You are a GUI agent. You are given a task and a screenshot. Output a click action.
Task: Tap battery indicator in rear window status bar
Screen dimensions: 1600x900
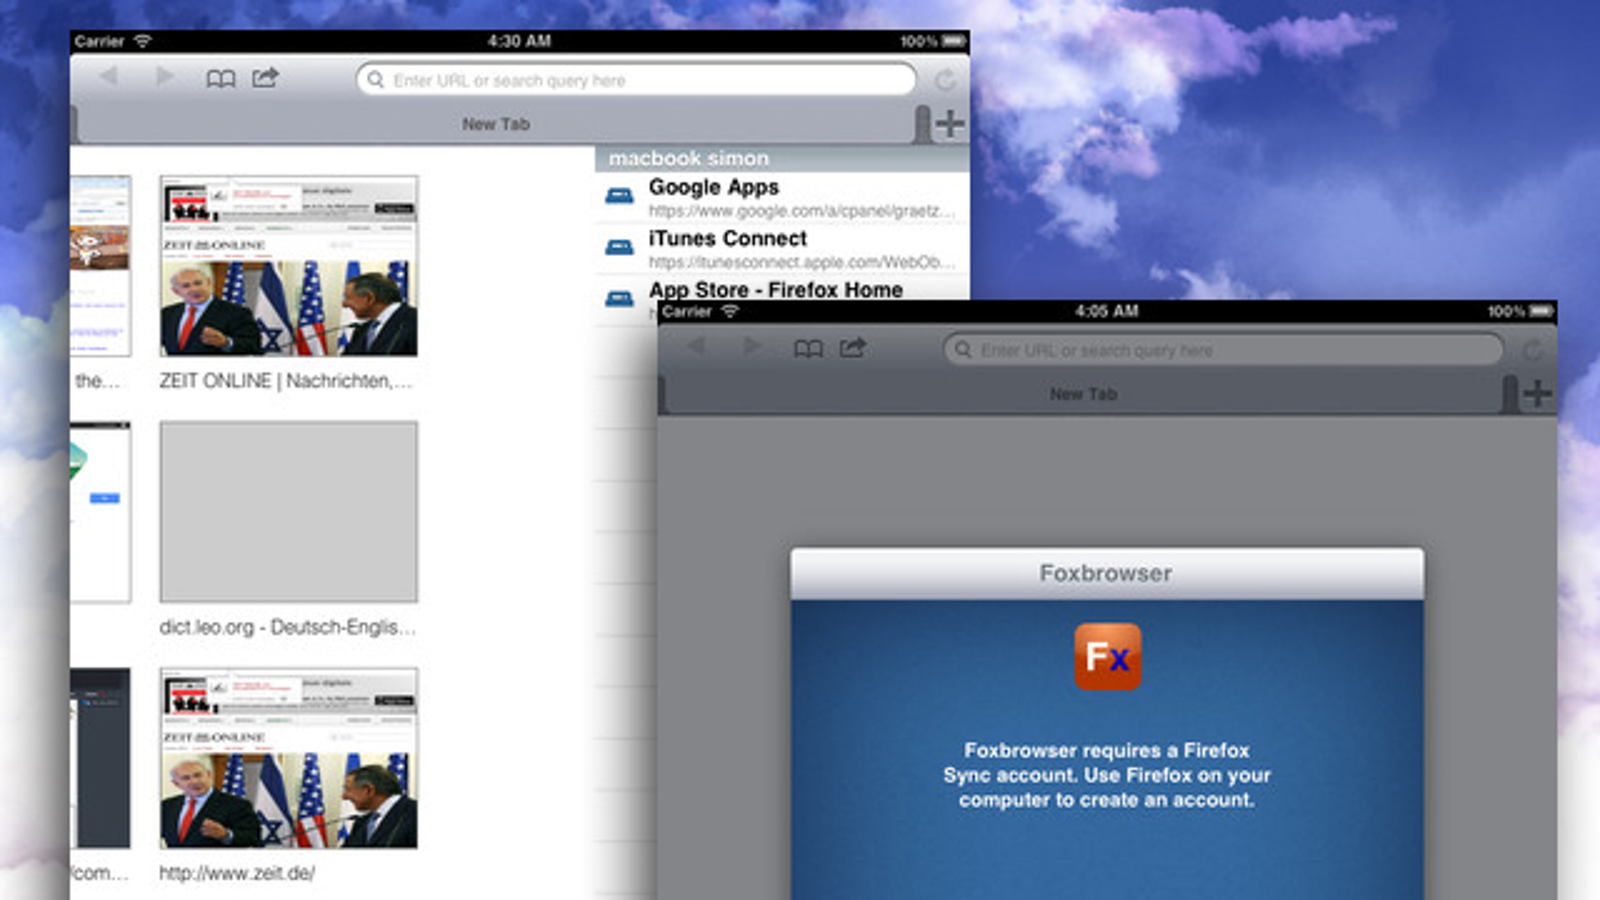[x=954, y=41]
